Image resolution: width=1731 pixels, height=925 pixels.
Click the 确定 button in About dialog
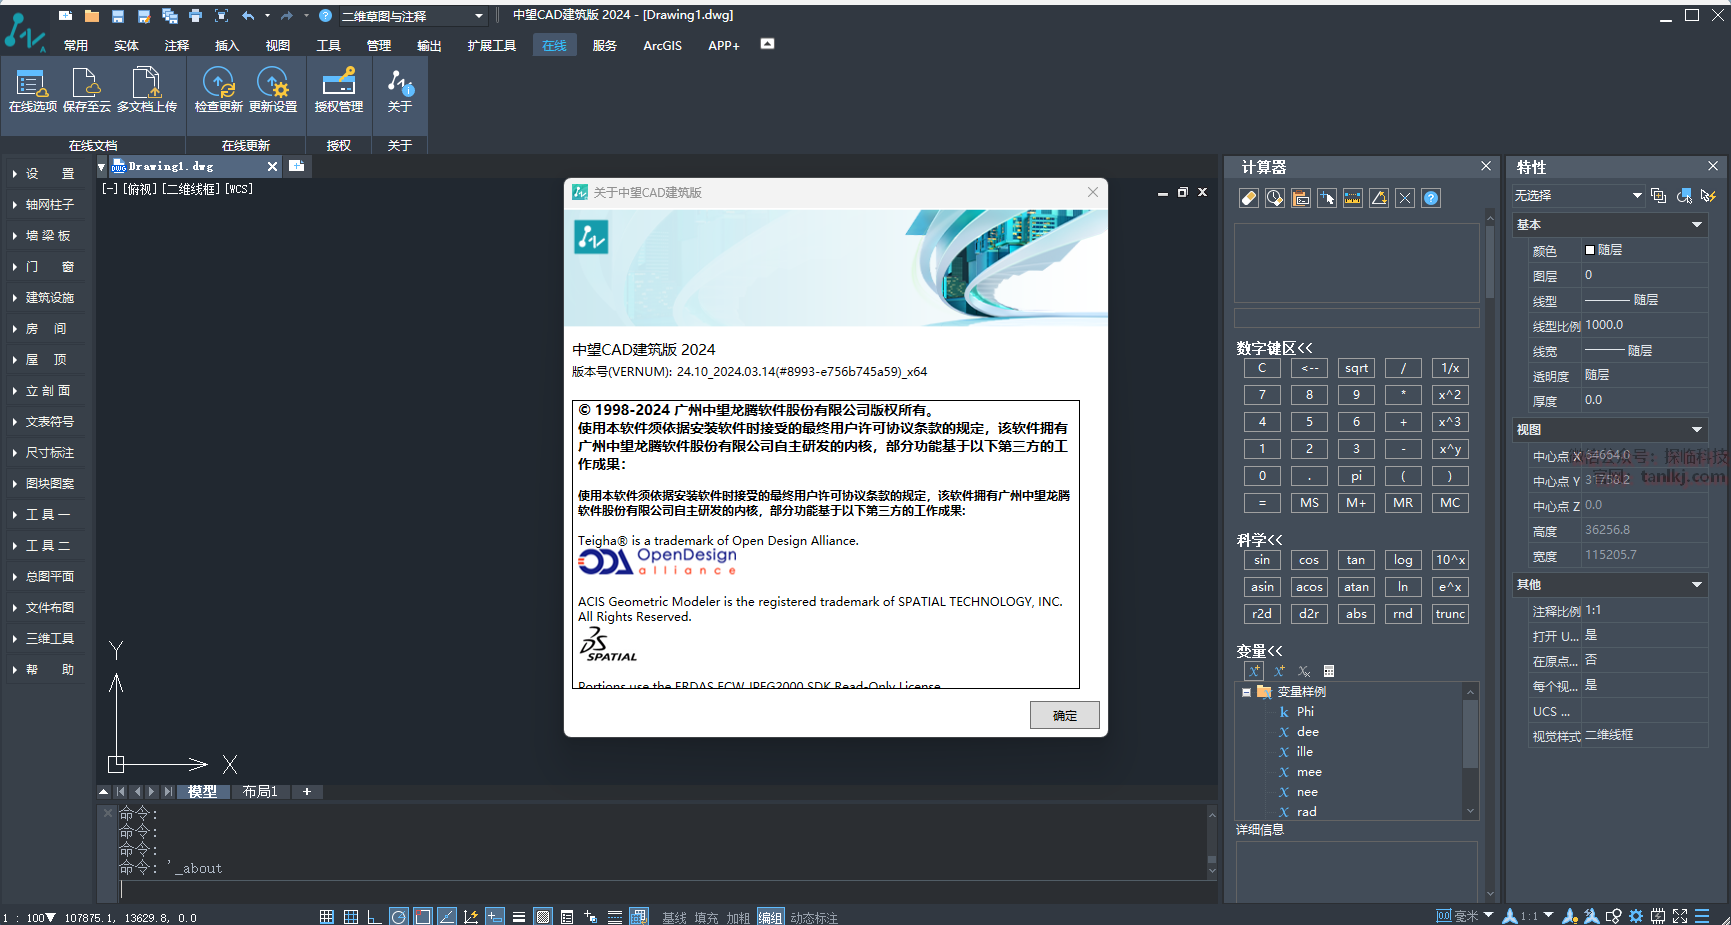click(x=1064, y=715)
